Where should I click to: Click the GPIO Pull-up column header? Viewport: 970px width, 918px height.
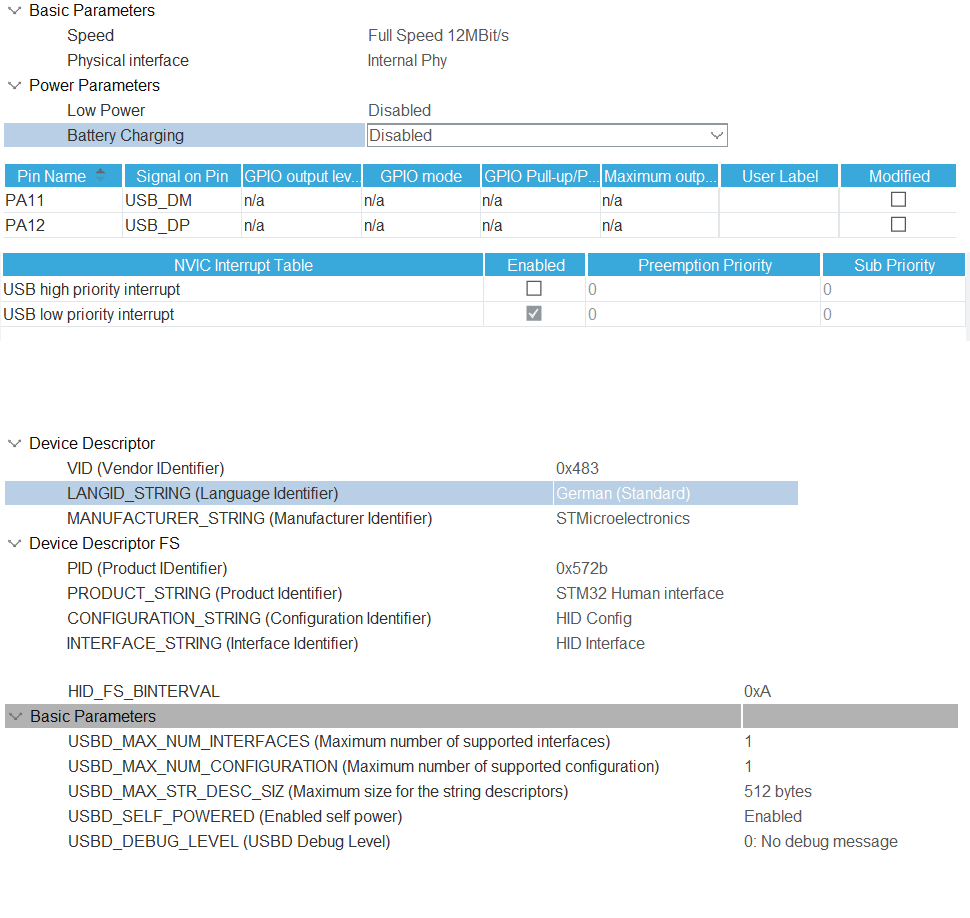click(x=541, y=176)
